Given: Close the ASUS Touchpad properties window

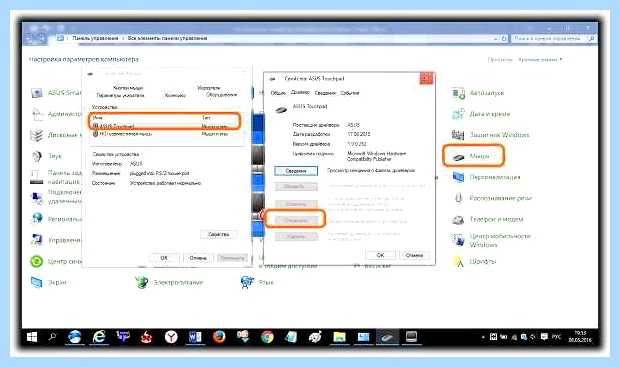Looking at the screenshot, I should pyautogui.click(x=426, y=78).
